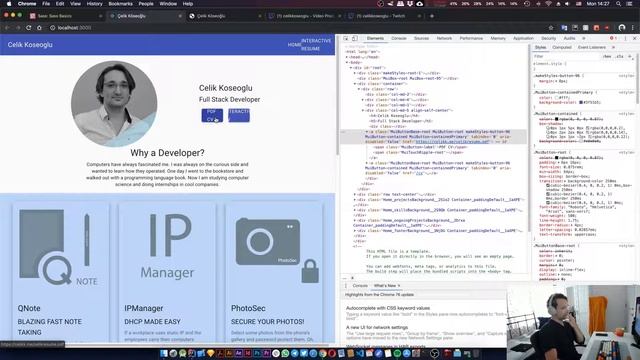
Task: Launch WhatsApp from the dock
Action: point(285,353)
